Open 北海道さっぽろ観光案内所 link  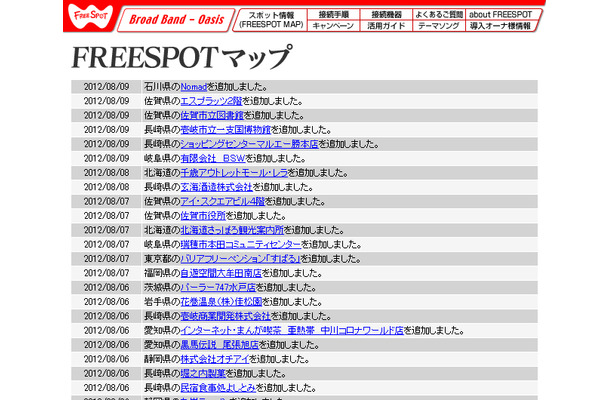pos(232,230)
